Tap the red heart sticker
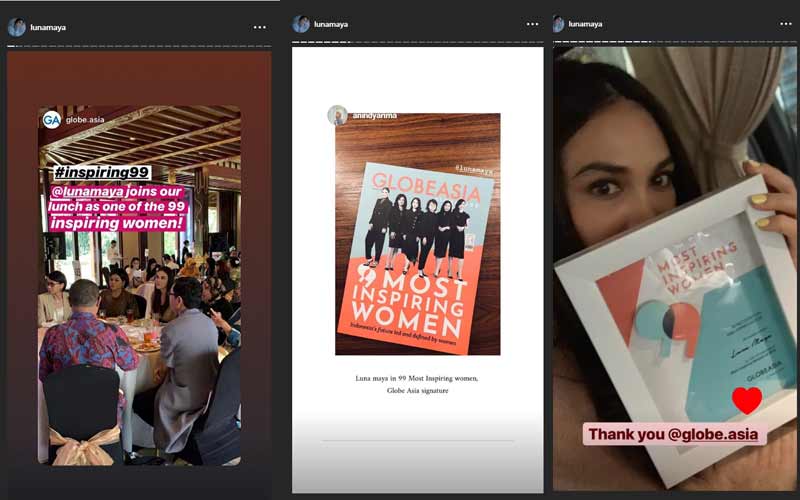 [x=747, y=400]
